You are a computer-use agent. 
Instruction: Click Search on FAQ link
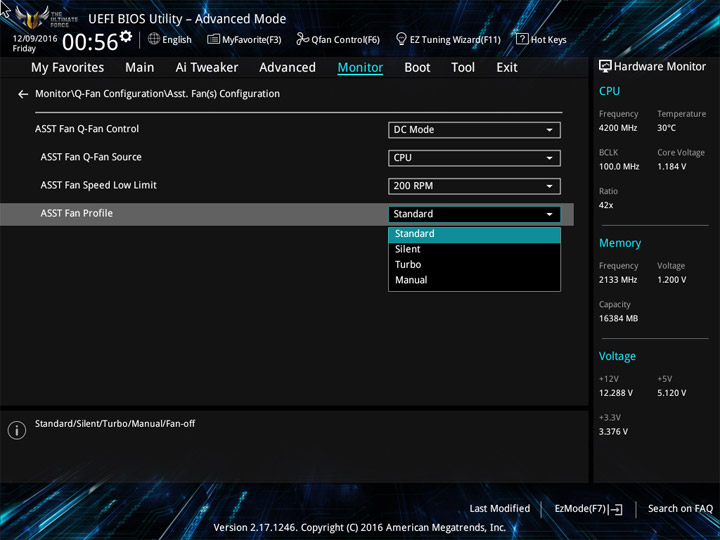(680, 509)
